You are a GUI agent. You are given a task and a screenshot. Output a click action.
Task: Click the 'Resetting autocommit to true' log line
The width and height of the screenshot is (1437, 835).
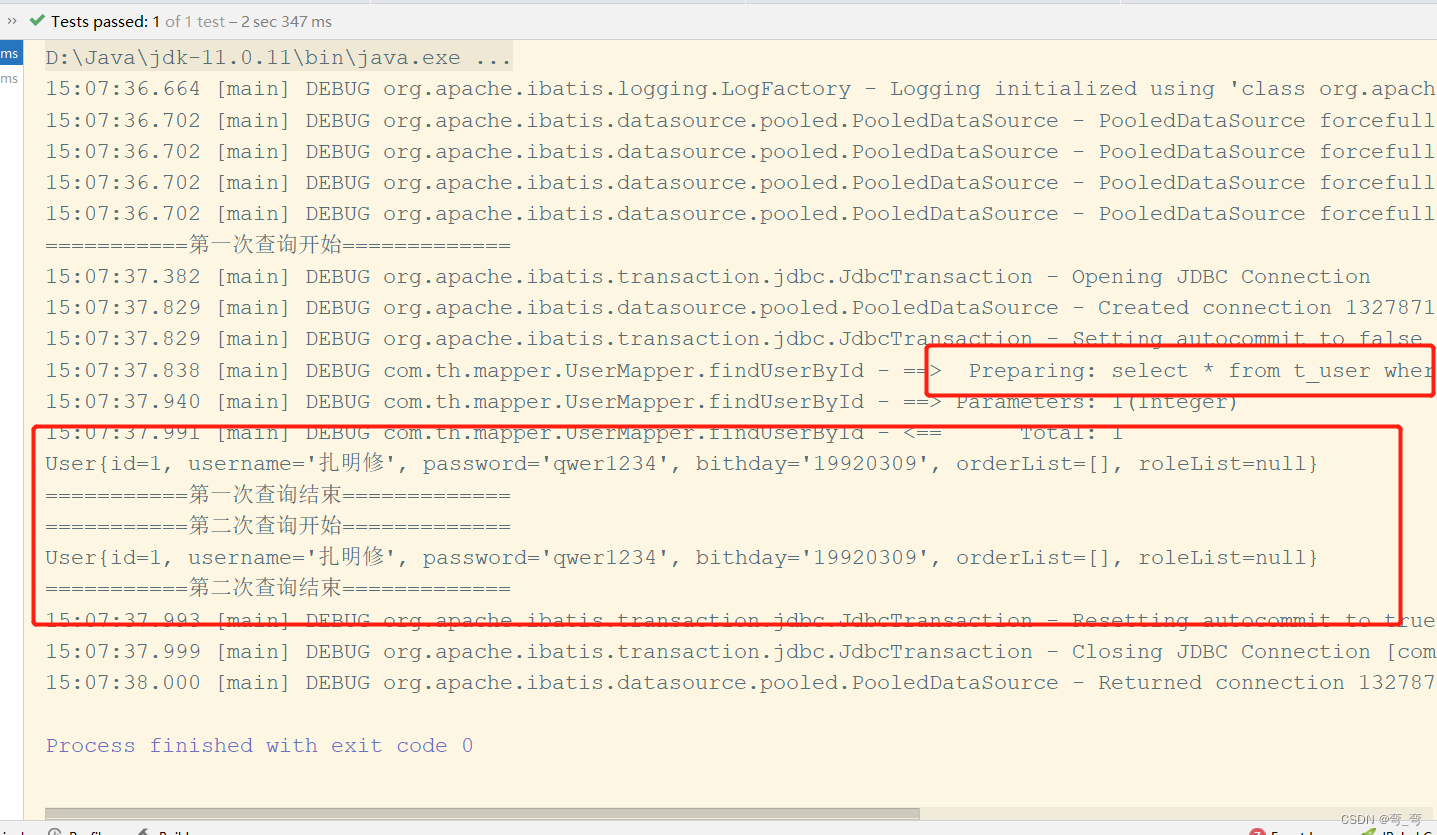click(740, 620)
